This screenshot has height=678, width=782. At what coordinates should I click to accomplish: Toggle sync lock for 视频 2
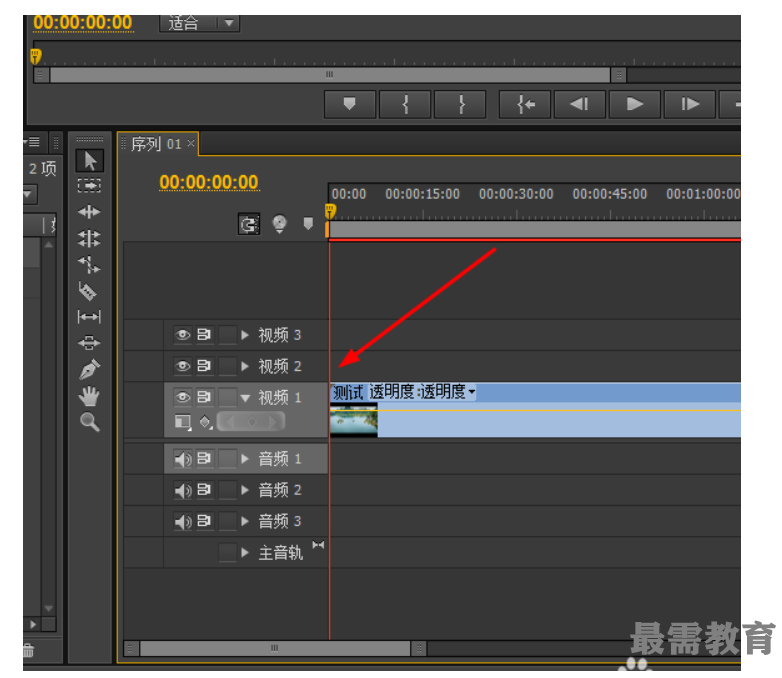pyautogui.click(x=204, y=366)
